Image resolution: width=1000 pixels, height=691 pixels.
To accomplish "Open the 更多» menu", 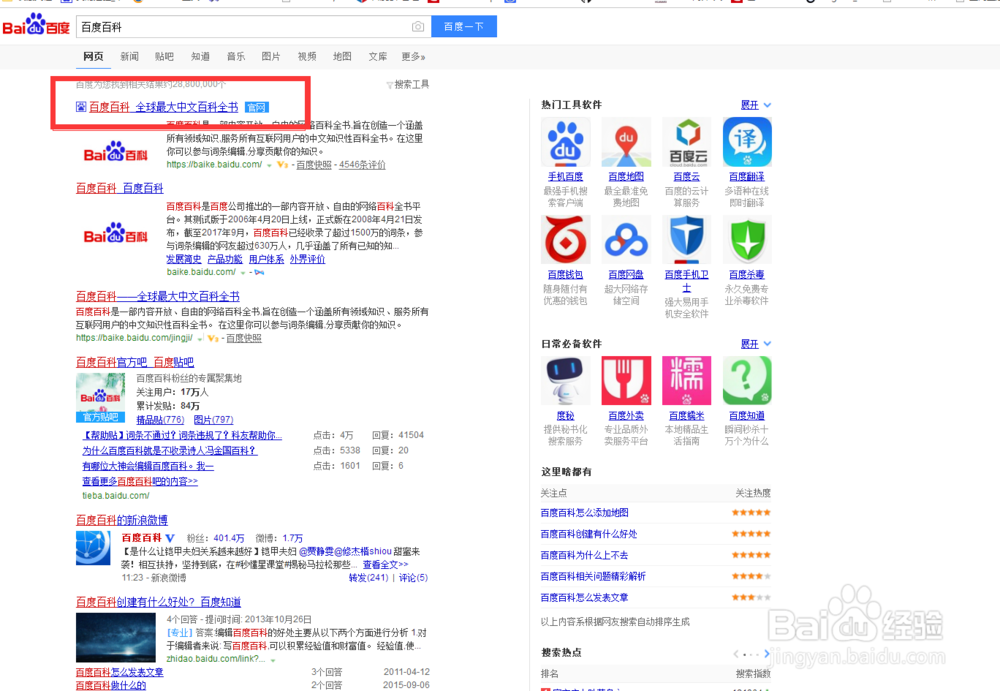I will pyautogui.click(x=413, y=57).
